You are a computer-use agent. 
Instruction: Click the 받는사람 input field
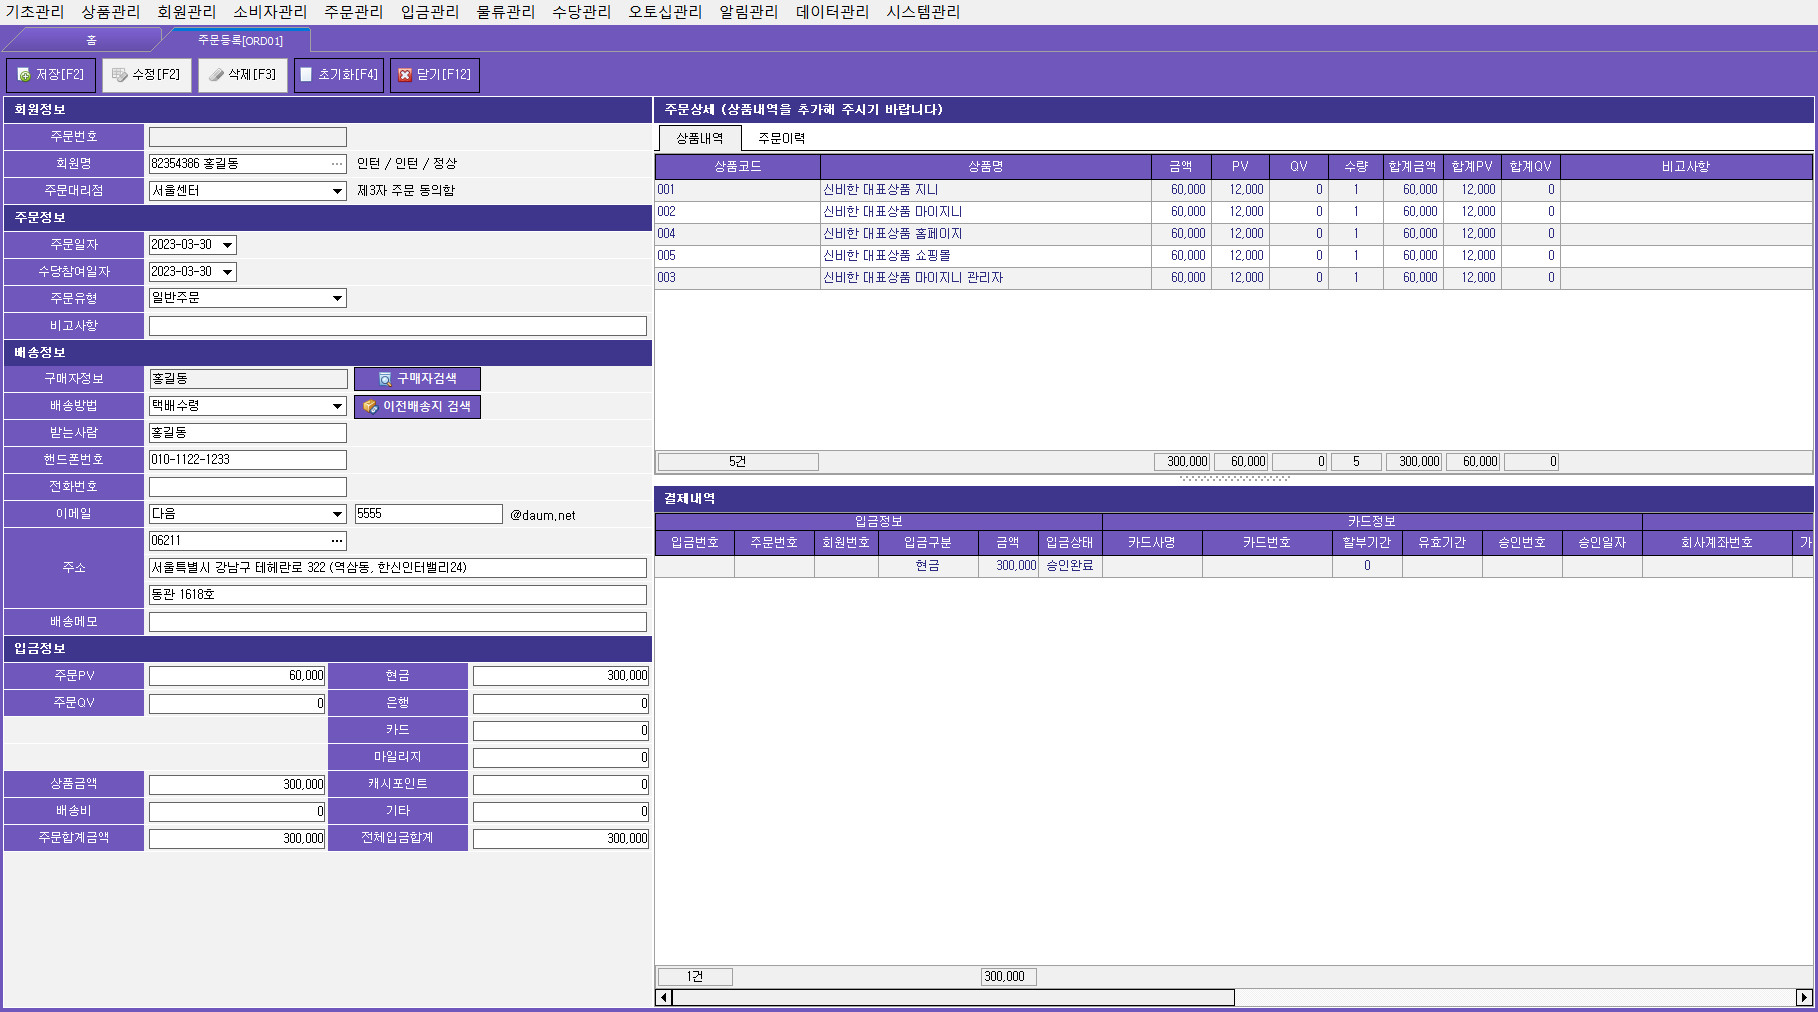pyautogui.click(x=248, y=433)
